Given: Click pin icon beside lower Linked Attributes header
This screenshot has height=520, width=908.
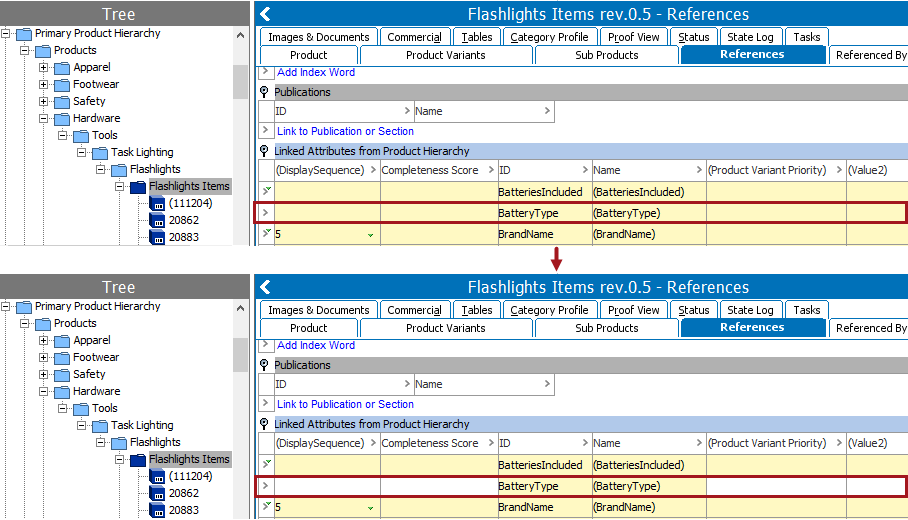Looking at the screenshot, I should click(x=264, y=424).
